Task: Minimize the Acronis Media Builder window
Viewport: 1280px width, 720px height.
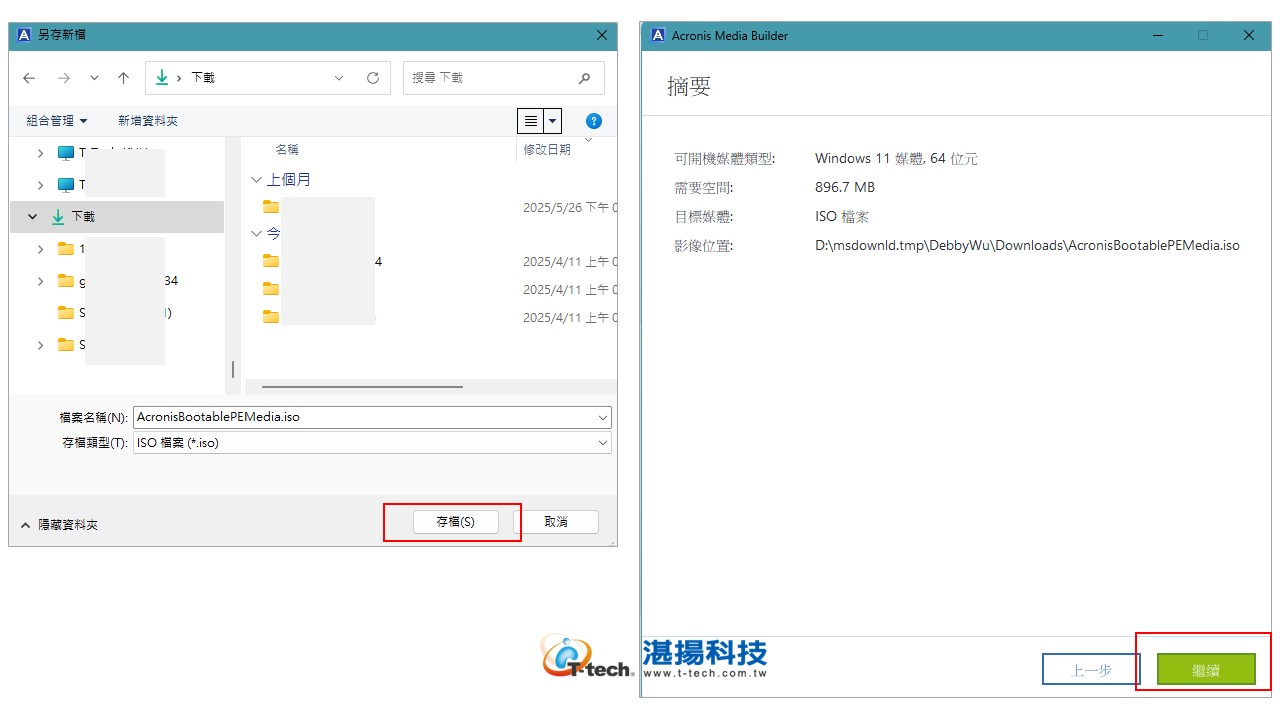Action: coord(1157,35)
